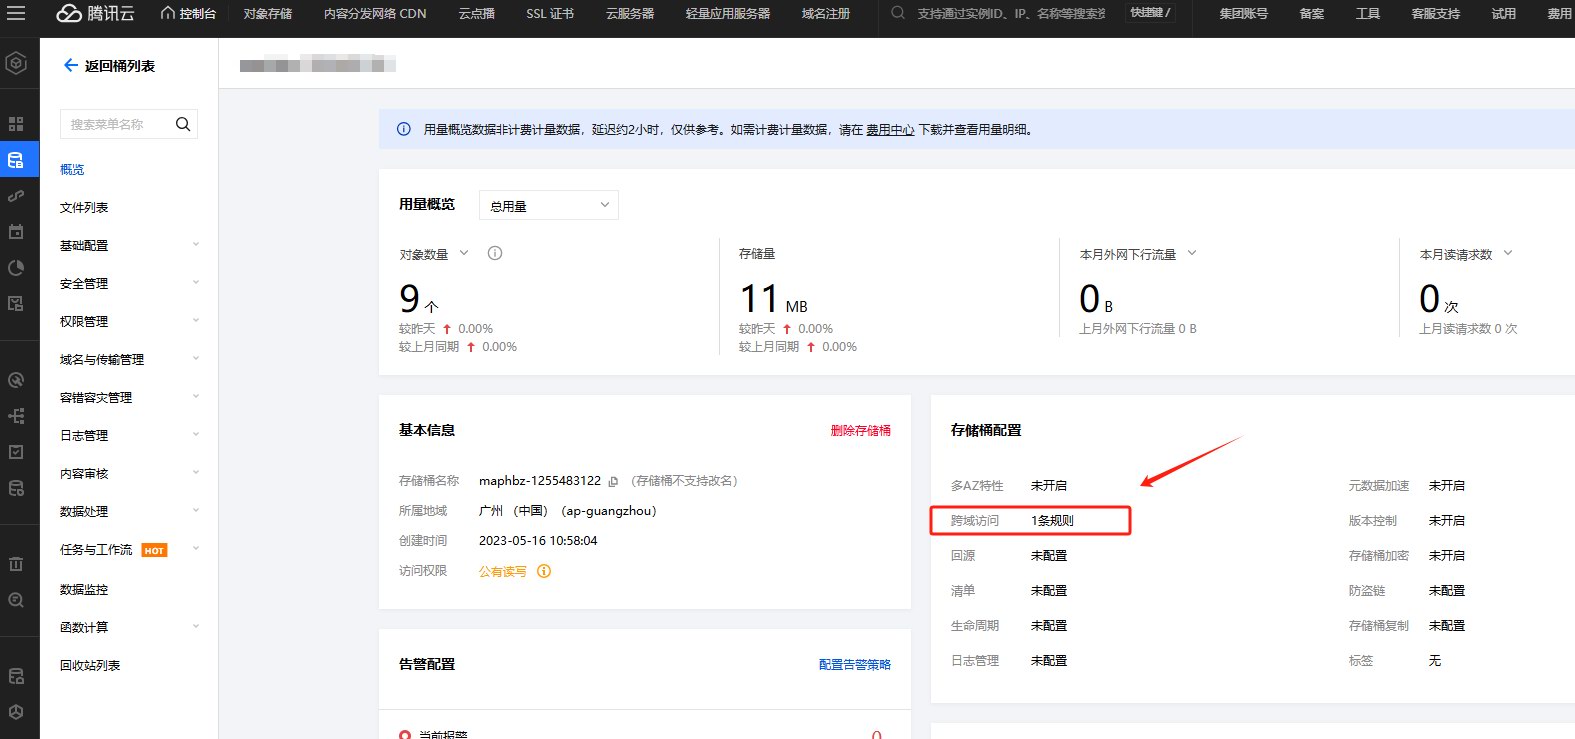Image resolution: width=1575 pixels, height=739 pixels.
Task: Open 回收站列表 in the sidebar menu
Action: point(90,665)
